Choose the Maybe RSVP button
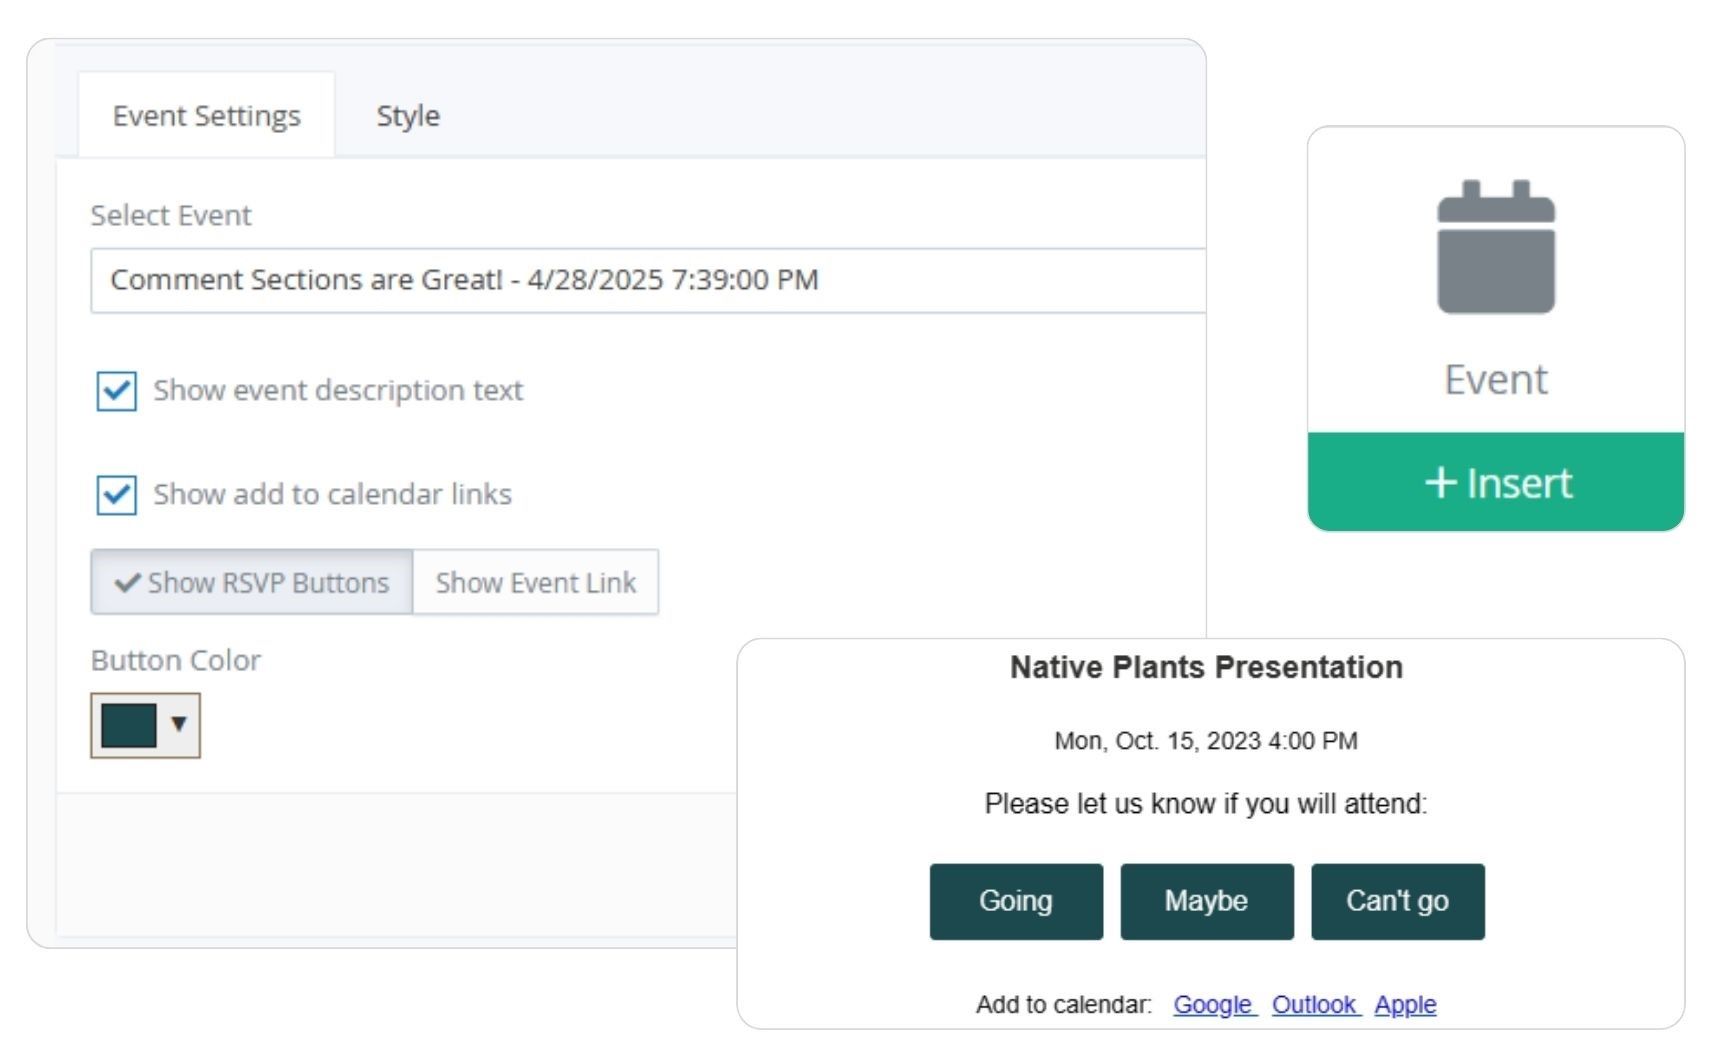Viewport: 1711px width, 1057px height. pos(1206,901)
